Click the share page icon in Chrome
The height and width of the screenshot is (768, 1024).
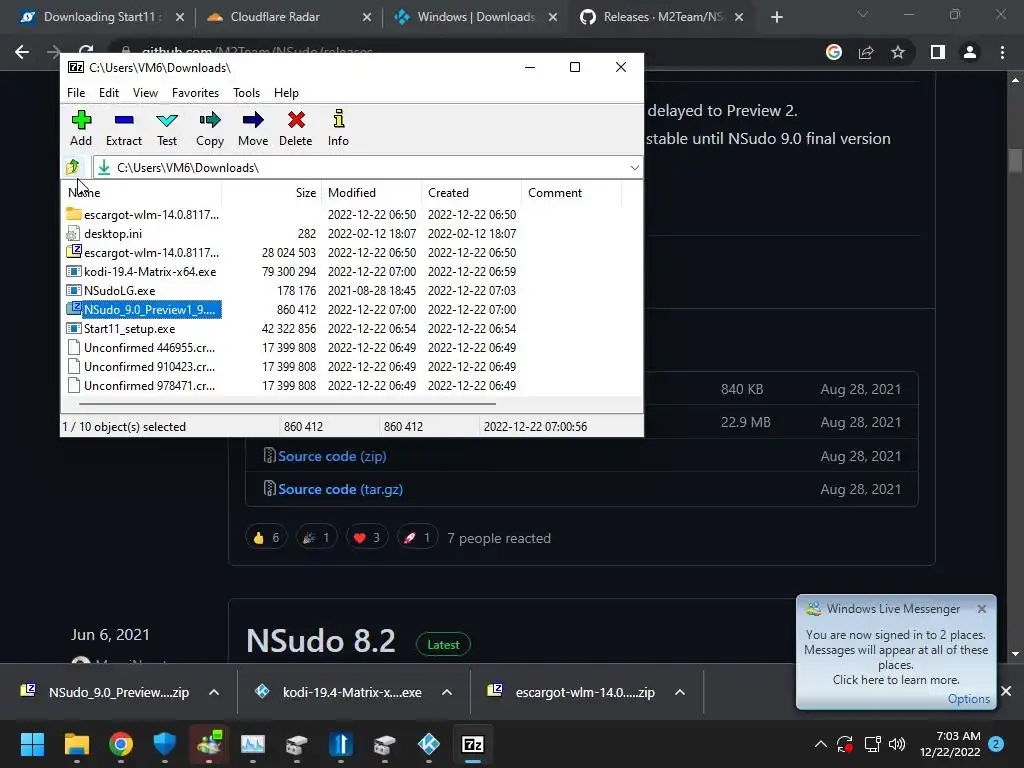click(x=866, y=52)
